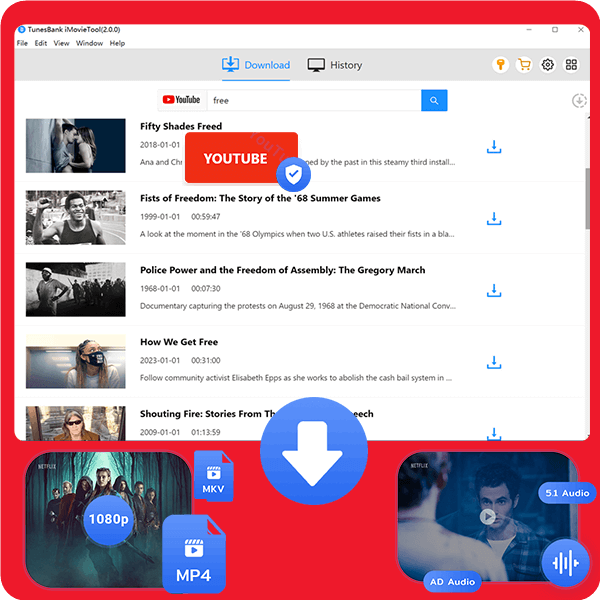The image size is (600, 600).
Task: Open the Fifty Shades Freed thumbnail
Action: (76, 146)
